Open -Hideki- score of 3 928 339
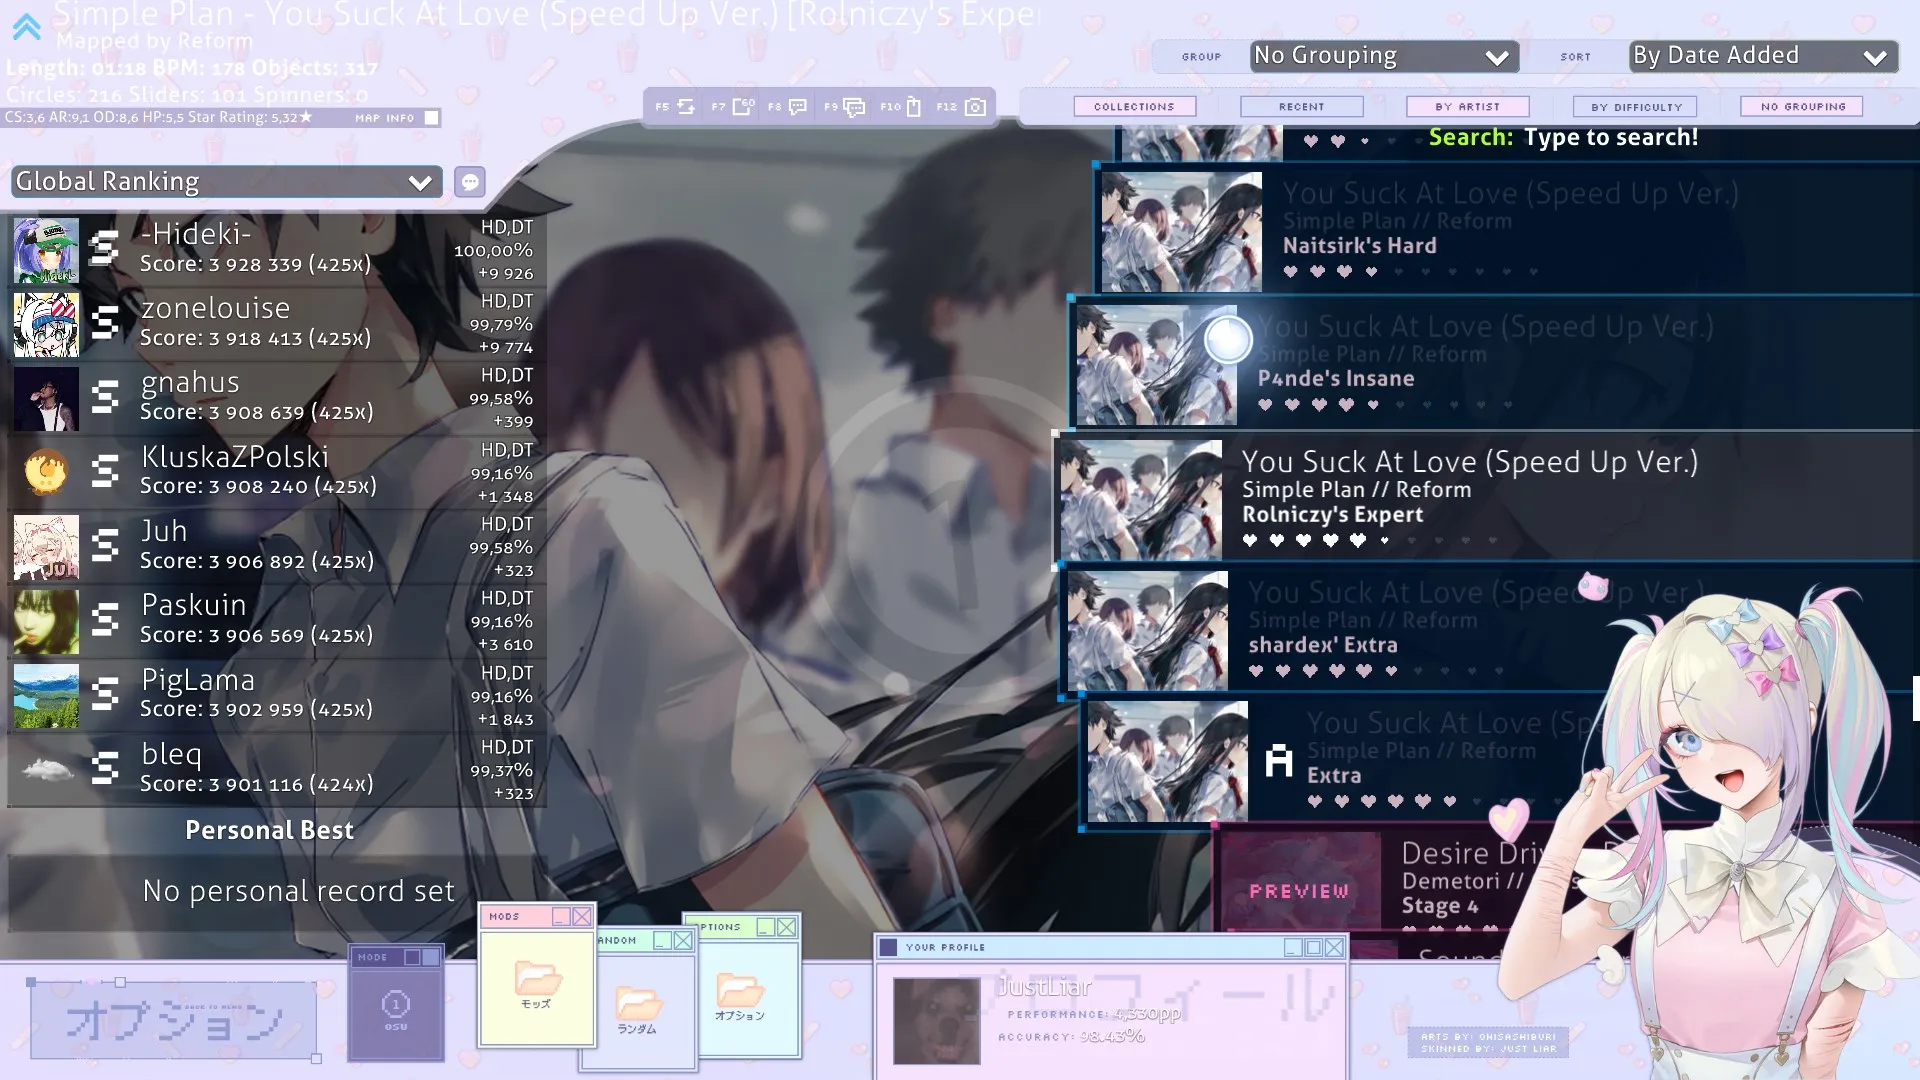This screenshot has height=1080, width=1920. [x=277, y=249]
